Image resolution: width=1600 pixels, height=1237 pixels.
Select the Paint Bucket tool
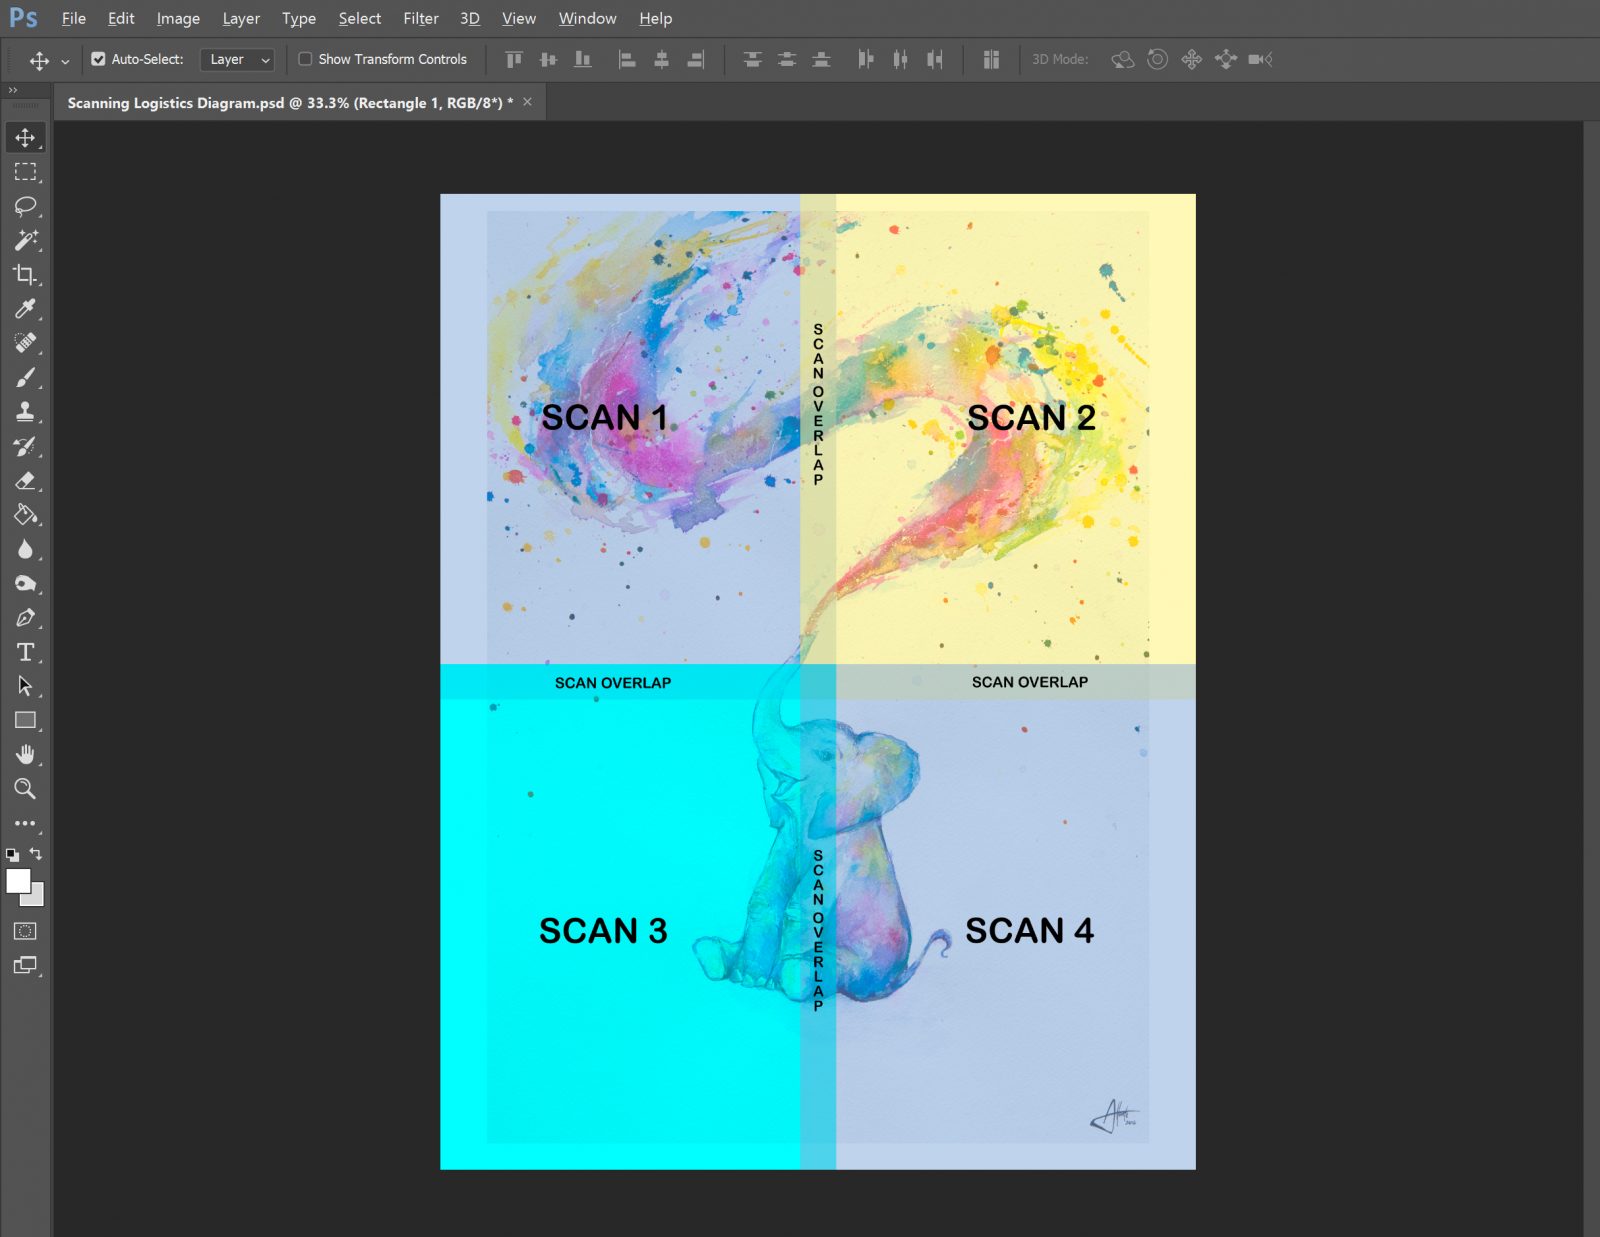pyautogui.click(x=25, y=514)
